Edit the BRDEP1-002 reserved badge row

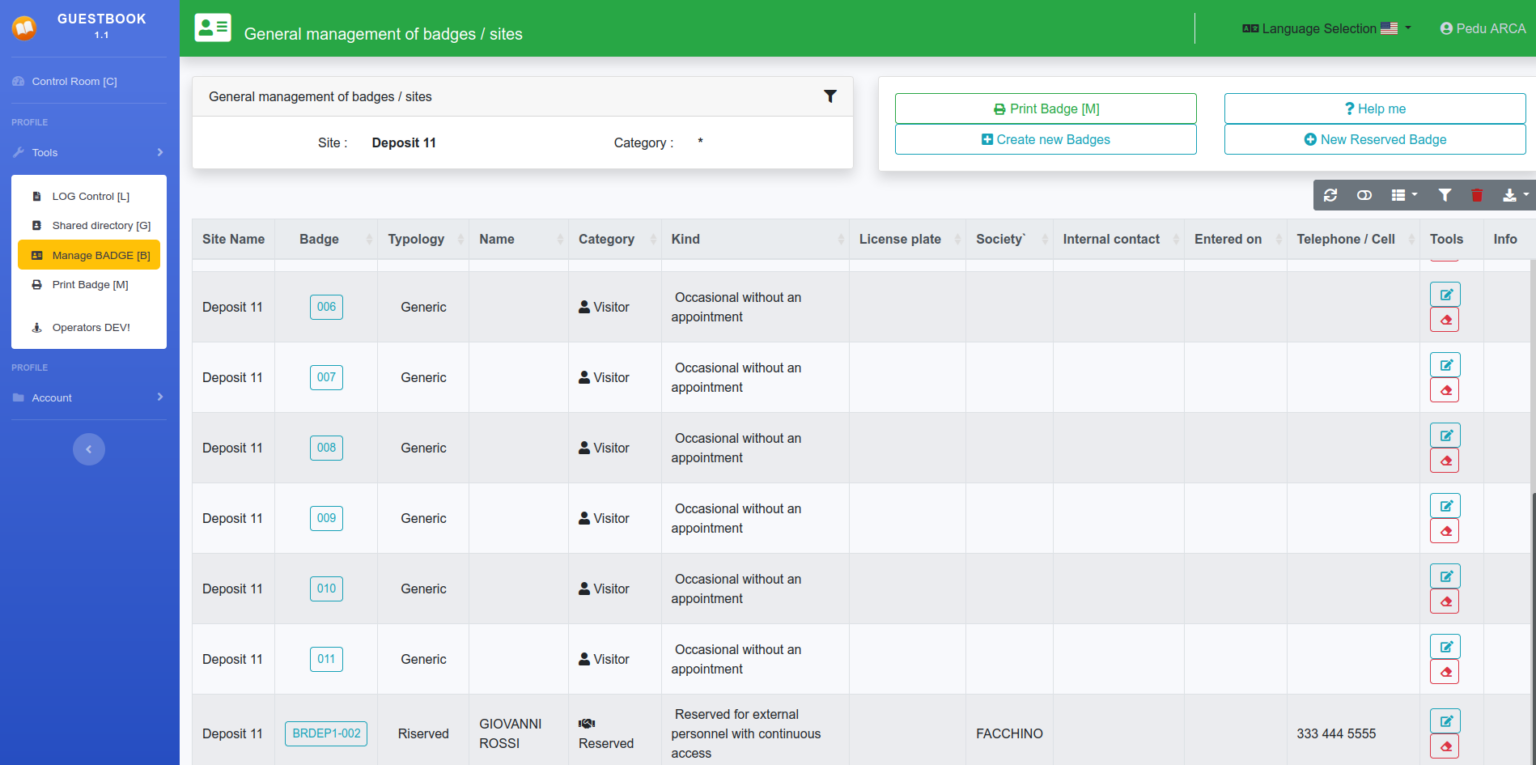coord(1444,721)
